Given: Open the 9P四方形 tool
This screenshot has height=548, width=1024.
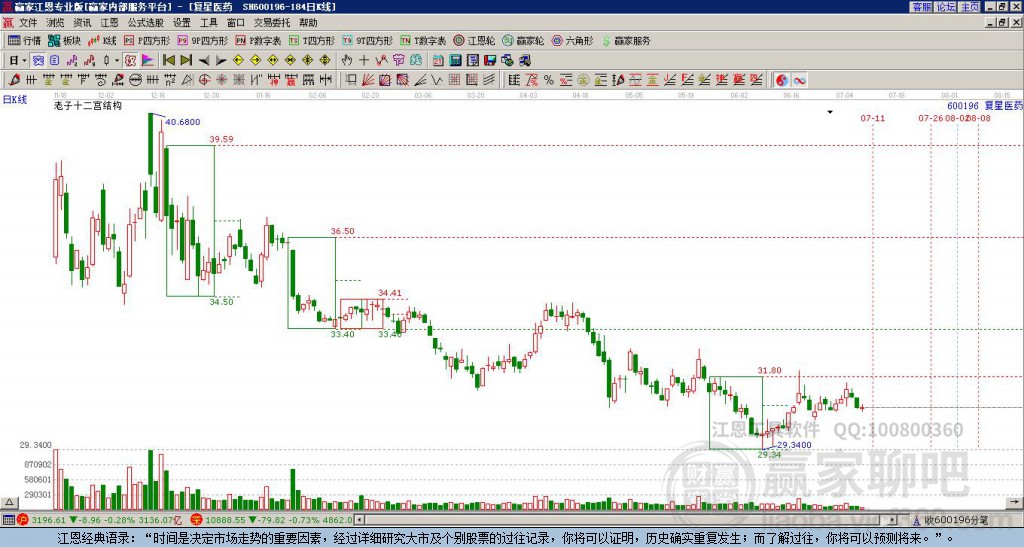Looking at the screenshot, I should (203, 40).
